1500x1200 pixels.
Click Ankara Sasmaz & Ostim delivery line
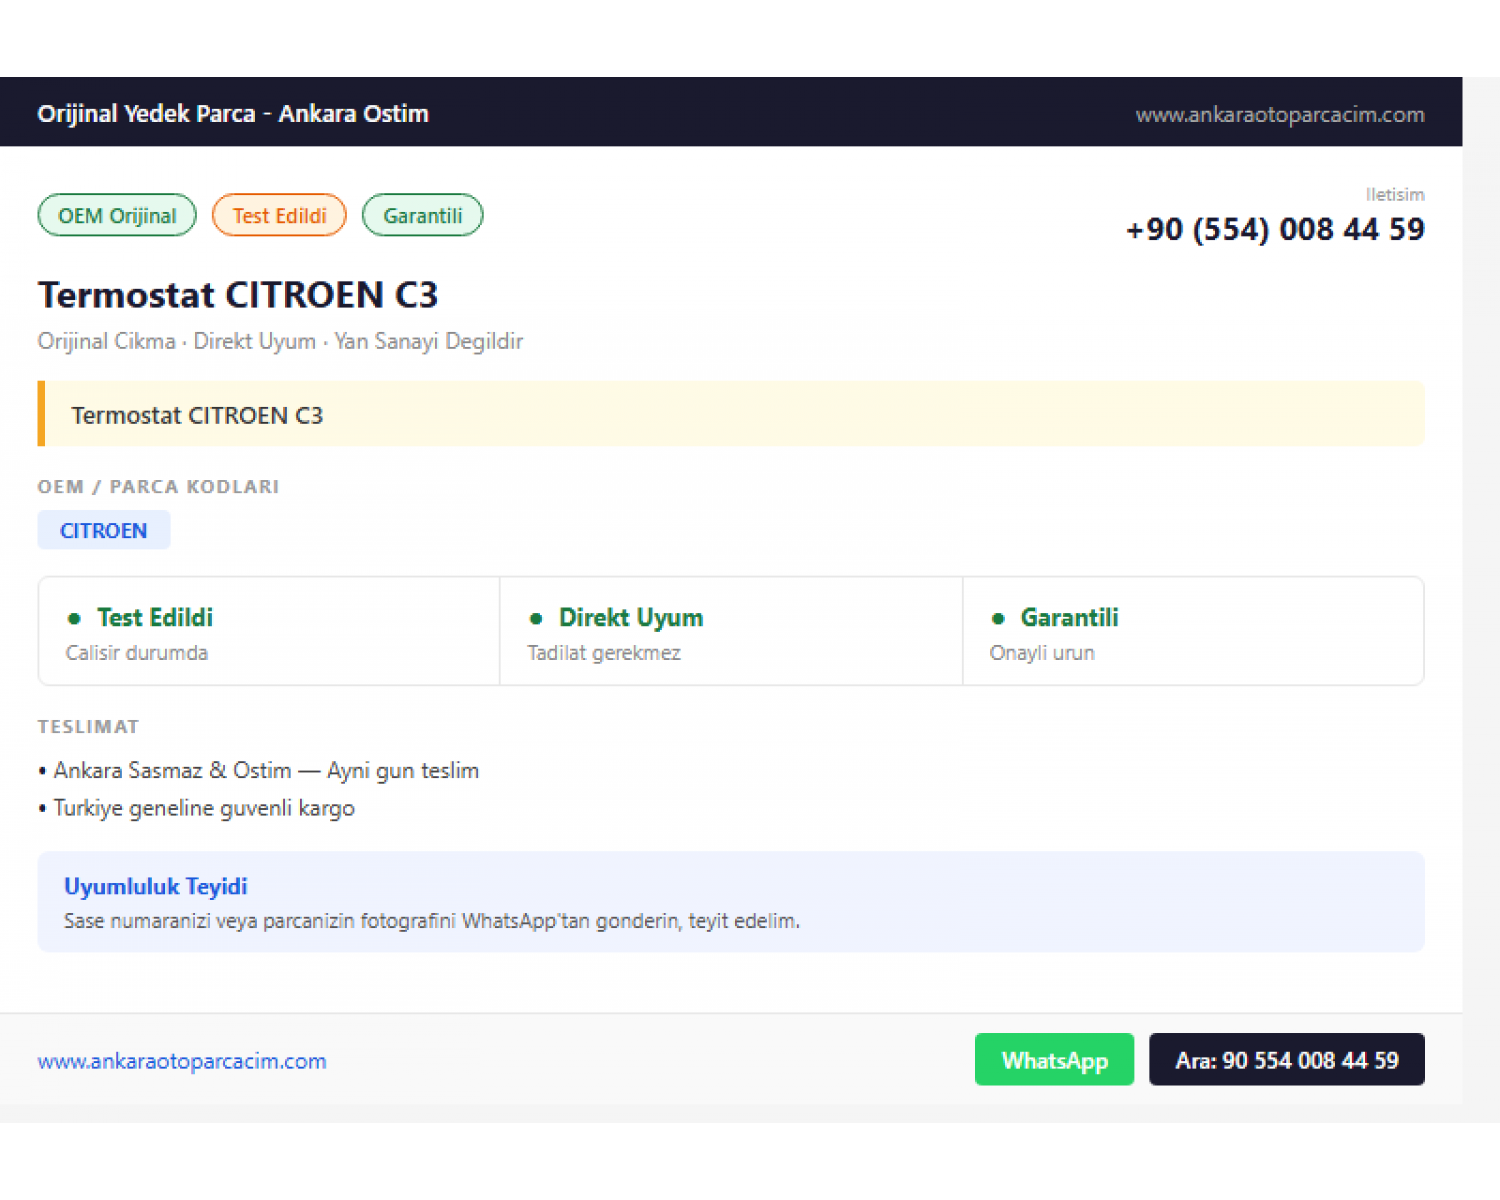click(x=259, y=770)
